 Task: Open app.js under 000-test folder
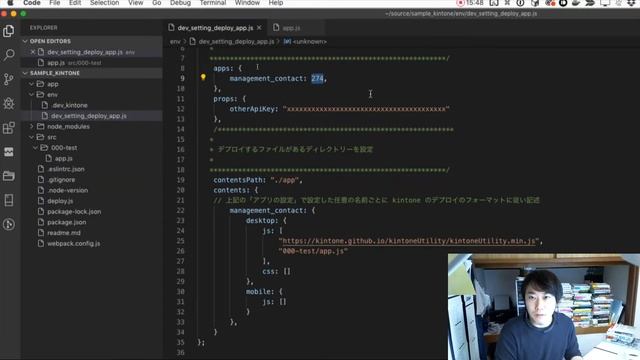point(63,158)
